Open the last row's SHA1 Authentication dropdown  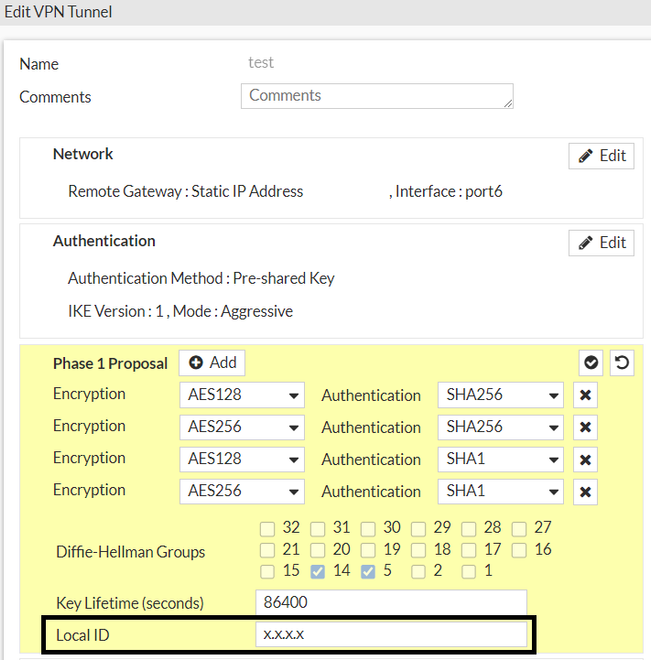click(501, 491)
